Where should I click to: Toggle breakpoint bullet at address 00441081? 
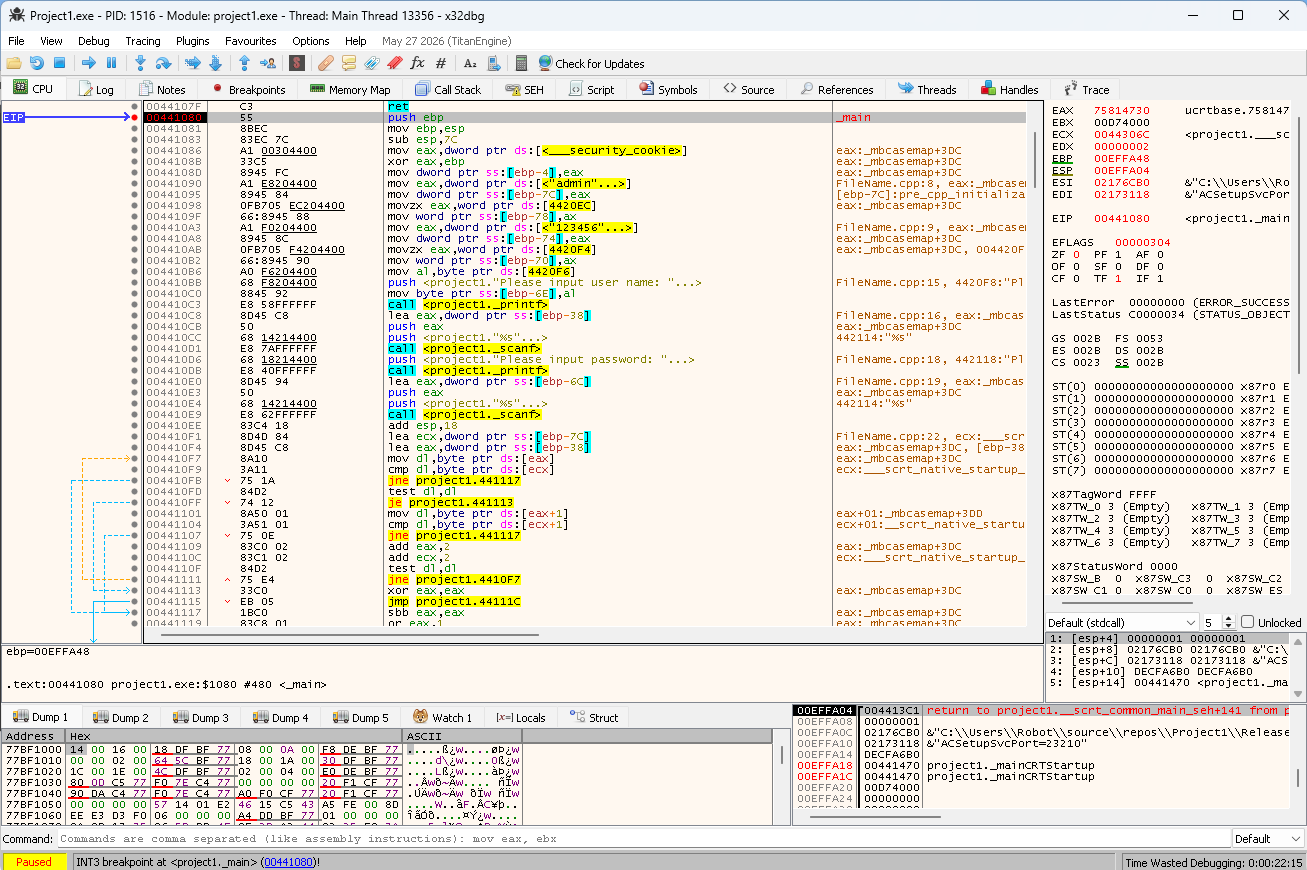tap(135, 128)
